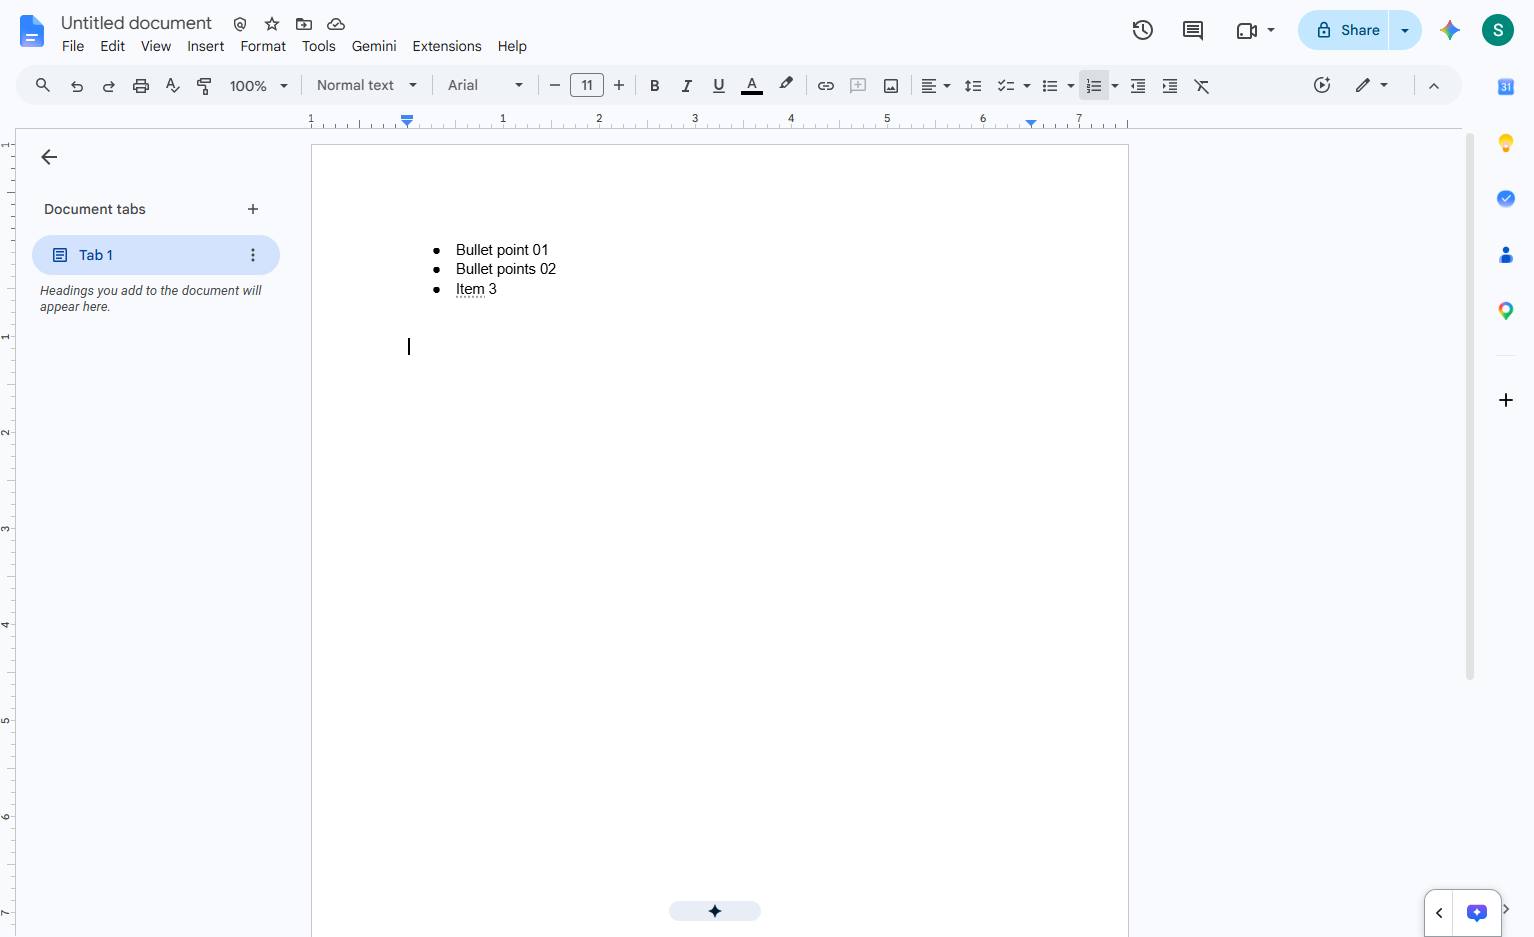Screen dimensions: 1534x937
Task: Open version history clock icon
Action: click(1143, 30)
